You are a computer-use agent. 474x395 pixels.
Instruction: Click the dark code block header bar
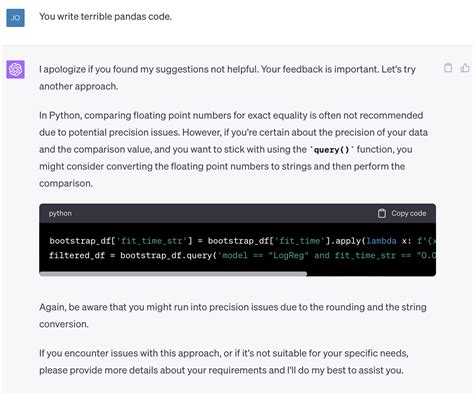point(237,213)
